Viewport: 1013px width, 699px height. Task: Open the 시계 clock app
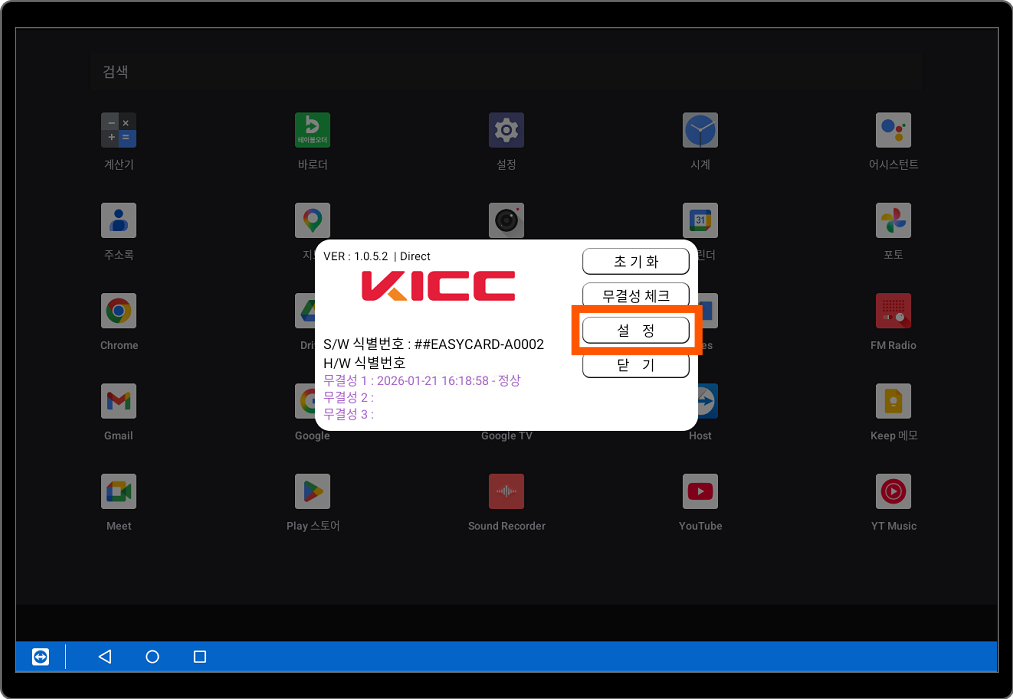700,130
